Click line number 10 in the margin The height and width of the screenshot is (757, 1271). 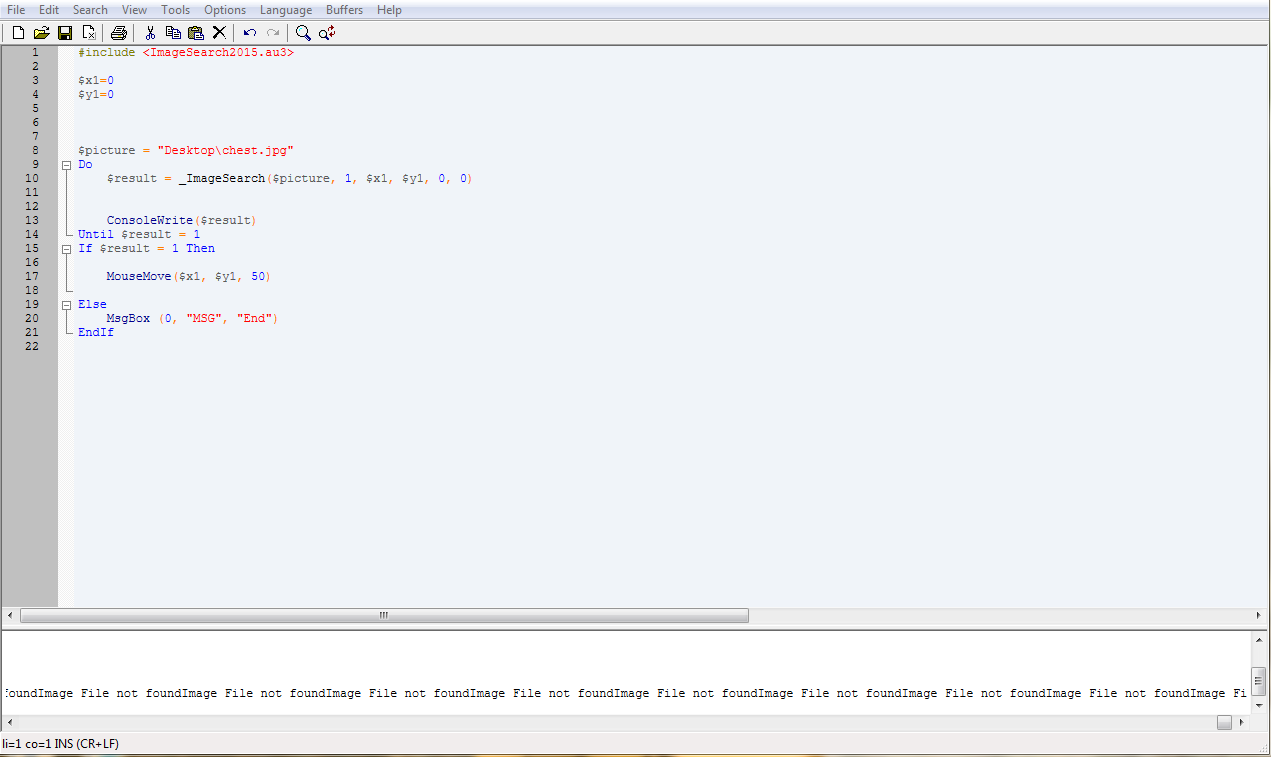click(32, 179)
